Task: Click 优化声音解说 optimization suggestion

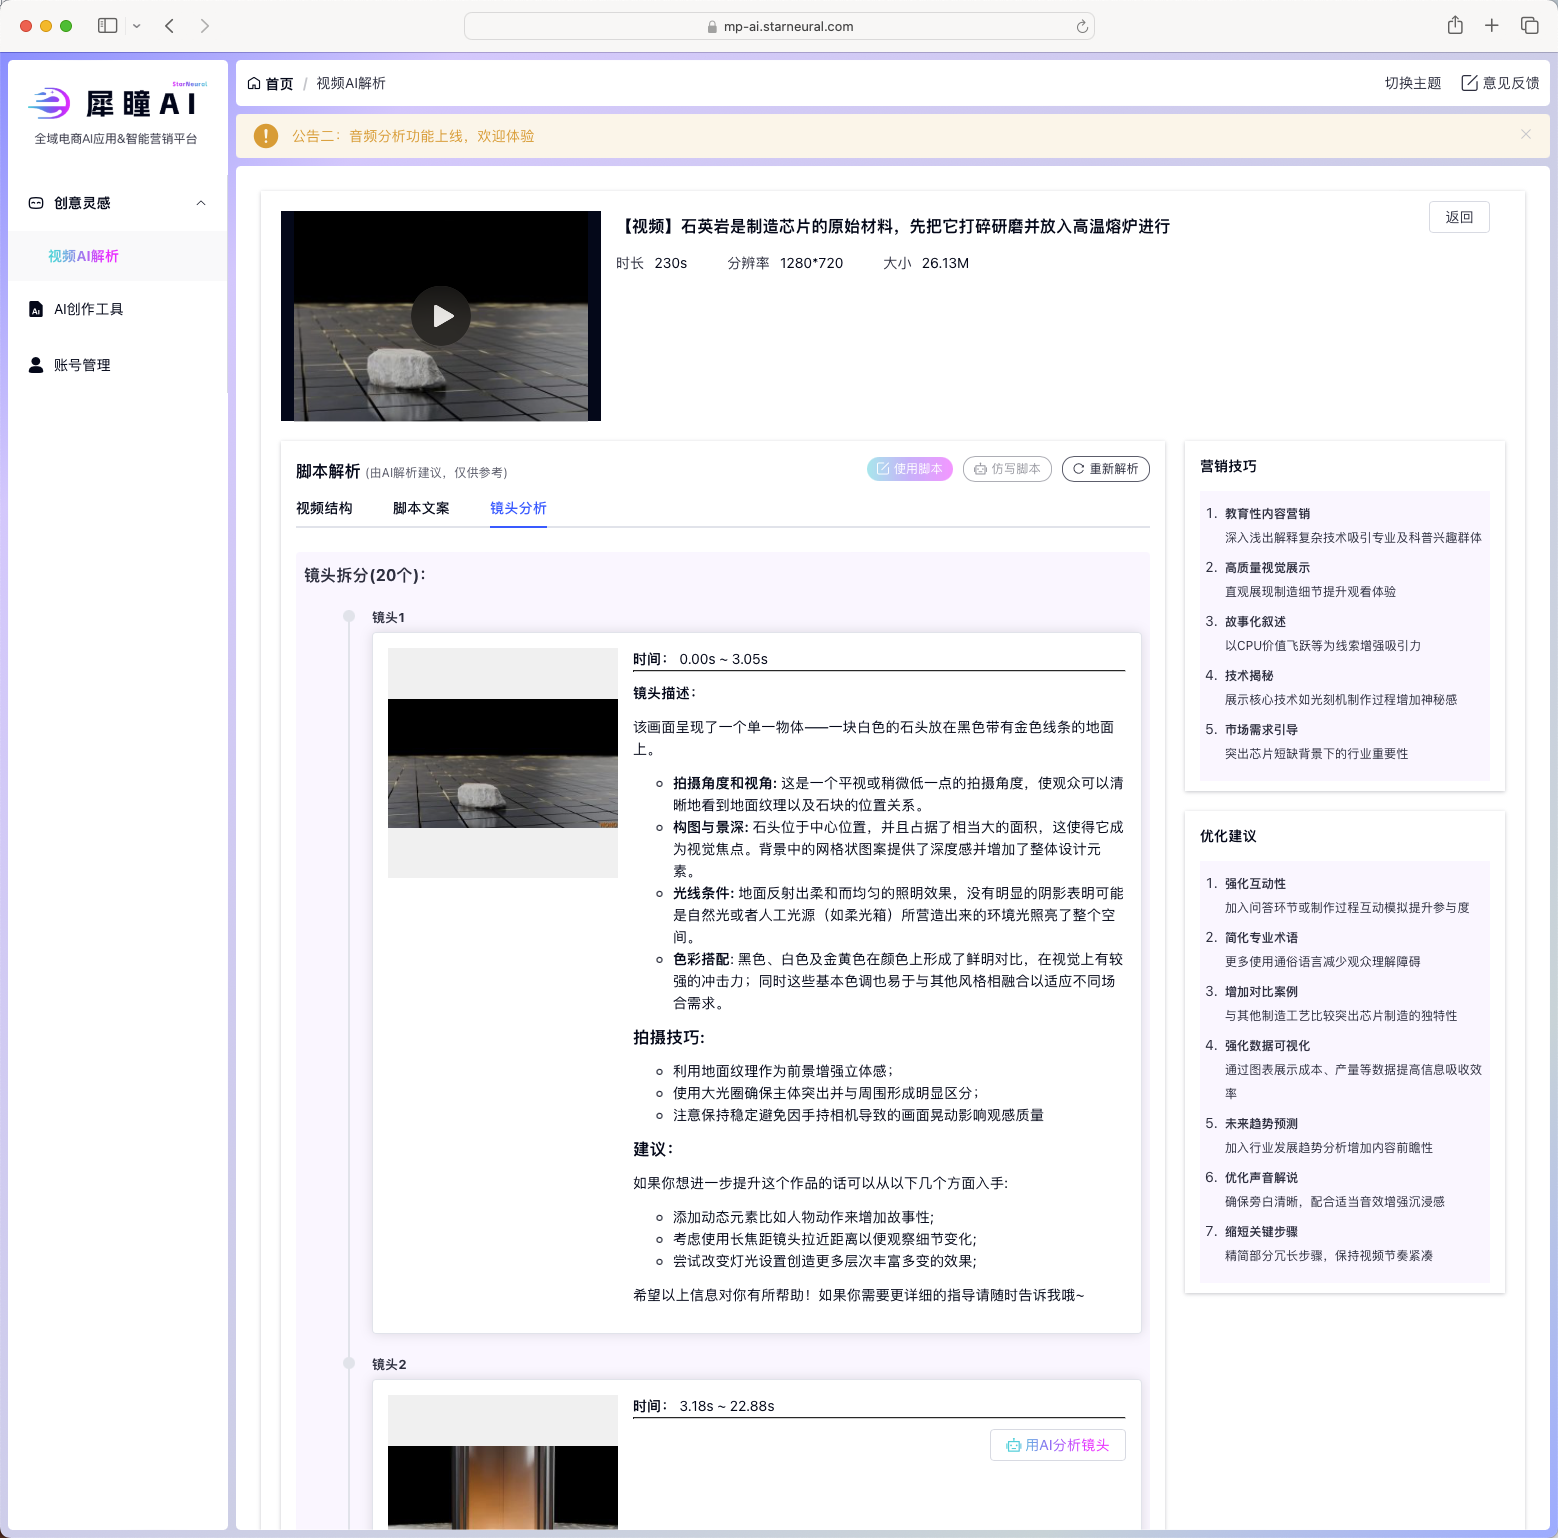Action: click(x=1261, y=1177)
